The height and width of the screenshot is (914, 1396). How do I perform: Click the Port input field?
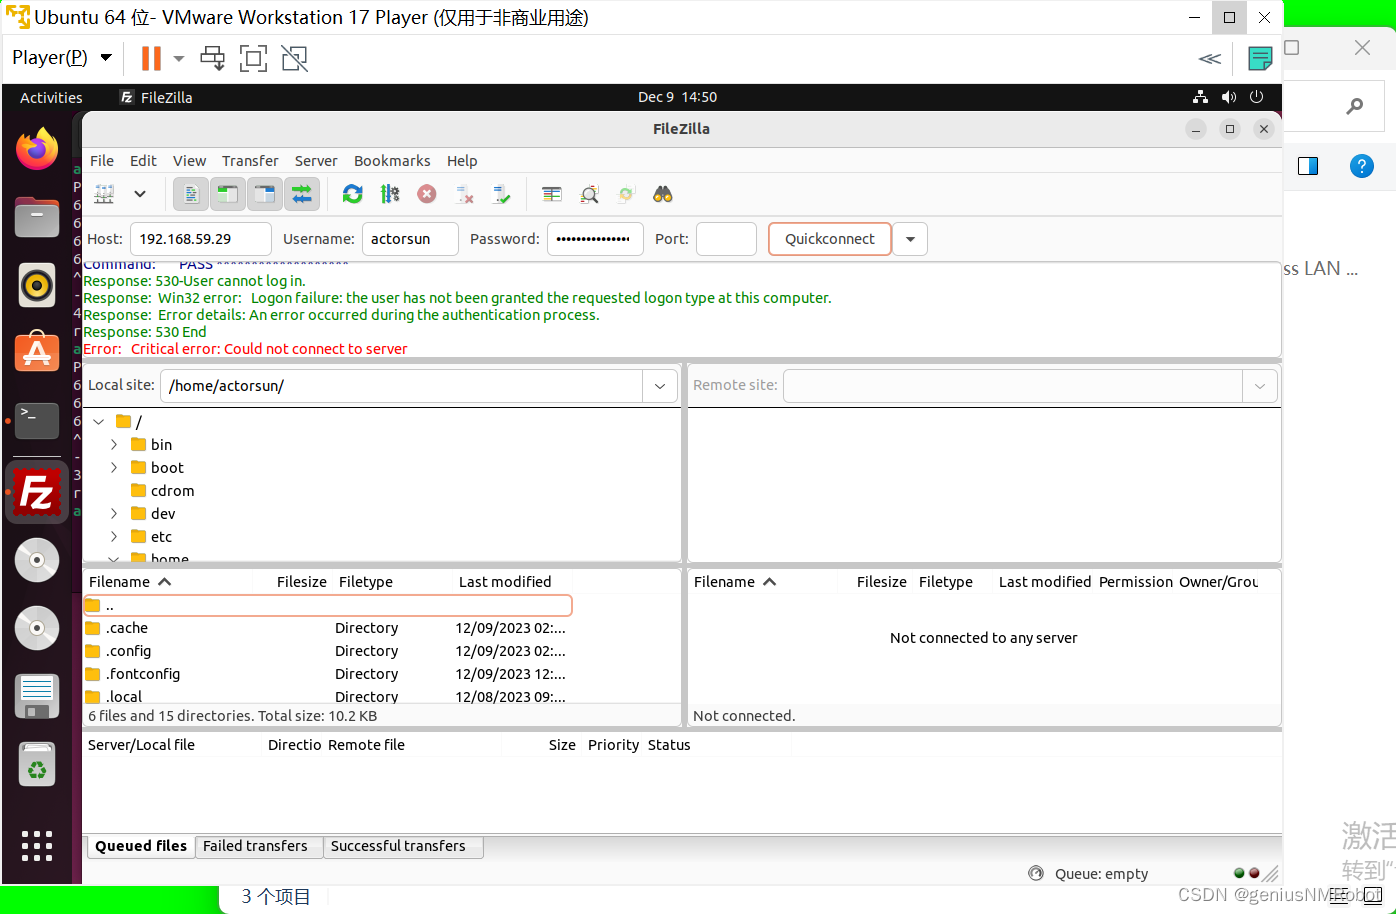tap(726, 239)
